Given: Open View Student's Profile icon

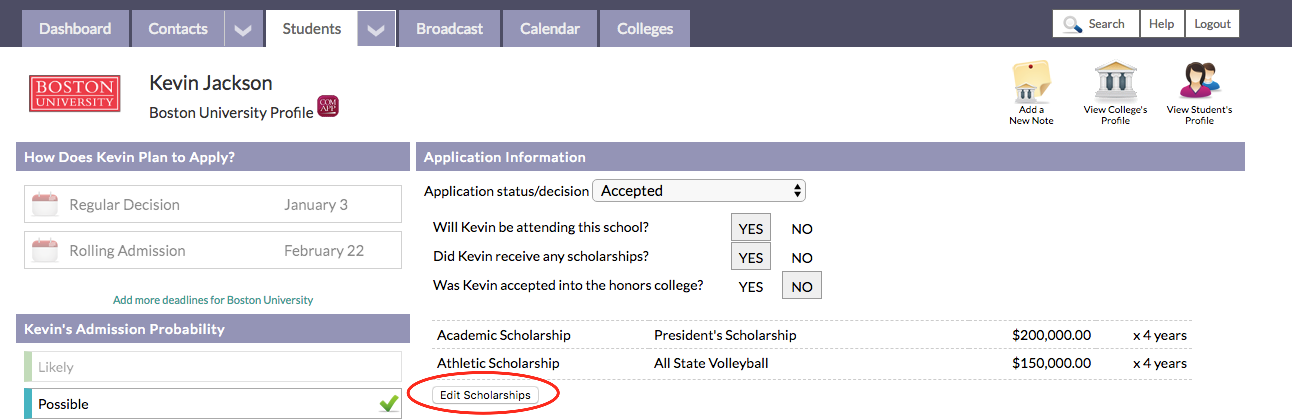Looking at the screenshot, I should (x=1199, y=82).
